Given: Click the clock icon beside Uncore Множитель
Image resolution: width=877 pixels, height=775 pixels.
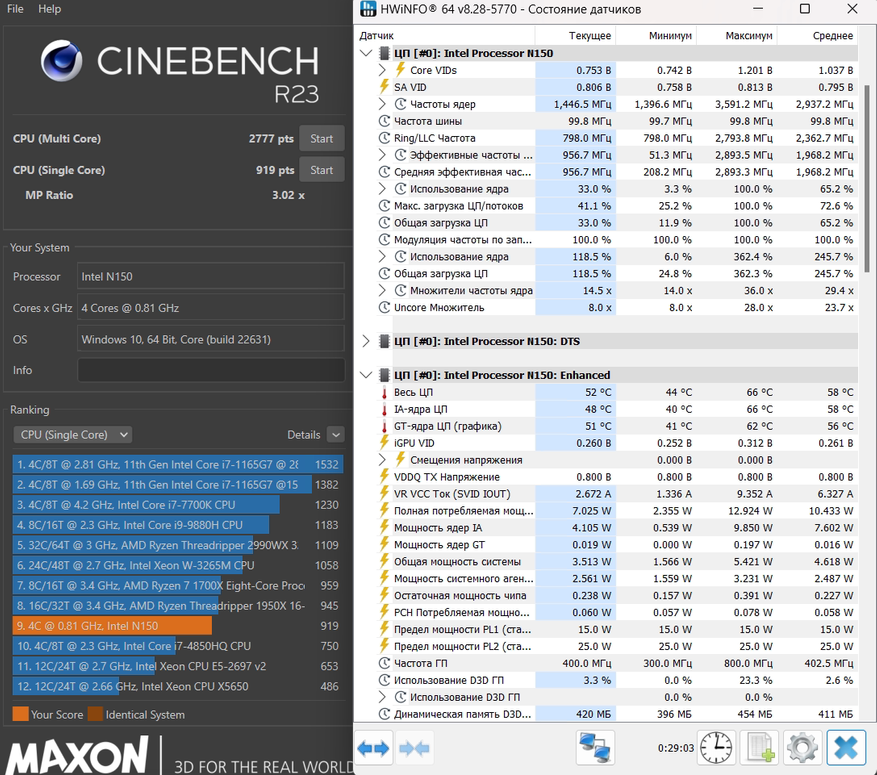Looking at the screenshot, I should point(384,307).
